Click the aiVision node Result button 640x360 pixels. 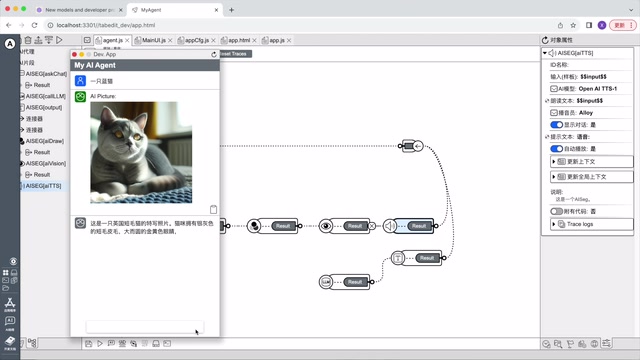point(355,226)
